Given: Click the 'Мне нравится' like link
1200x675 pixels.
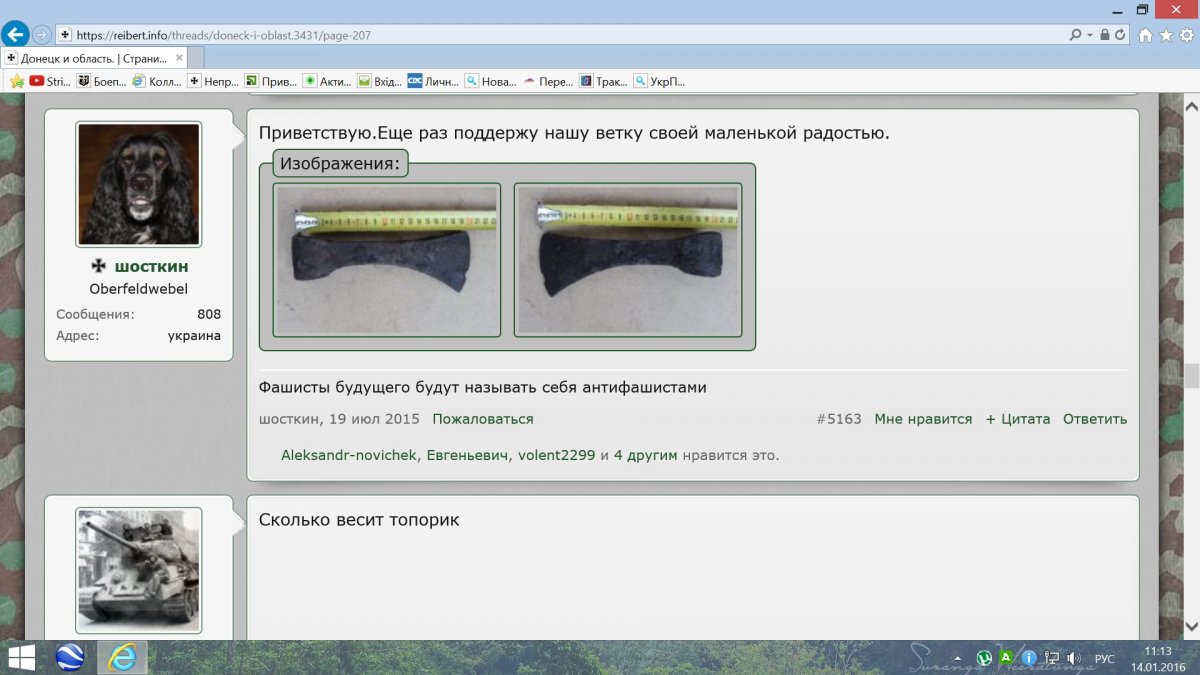Looking at the screenshot, I should pyautogui.click(x=923, y=419).
